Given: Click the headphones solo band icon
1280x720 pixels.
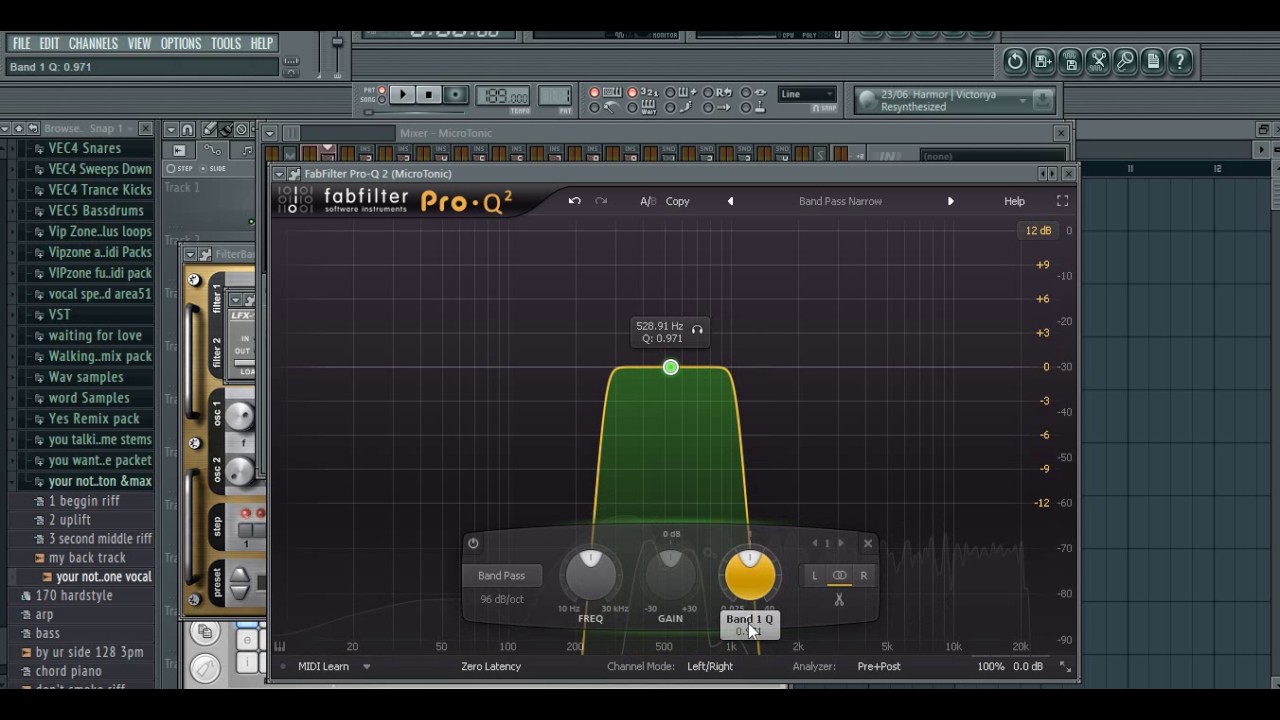Looking at the screenshot, I should (697, 329).
